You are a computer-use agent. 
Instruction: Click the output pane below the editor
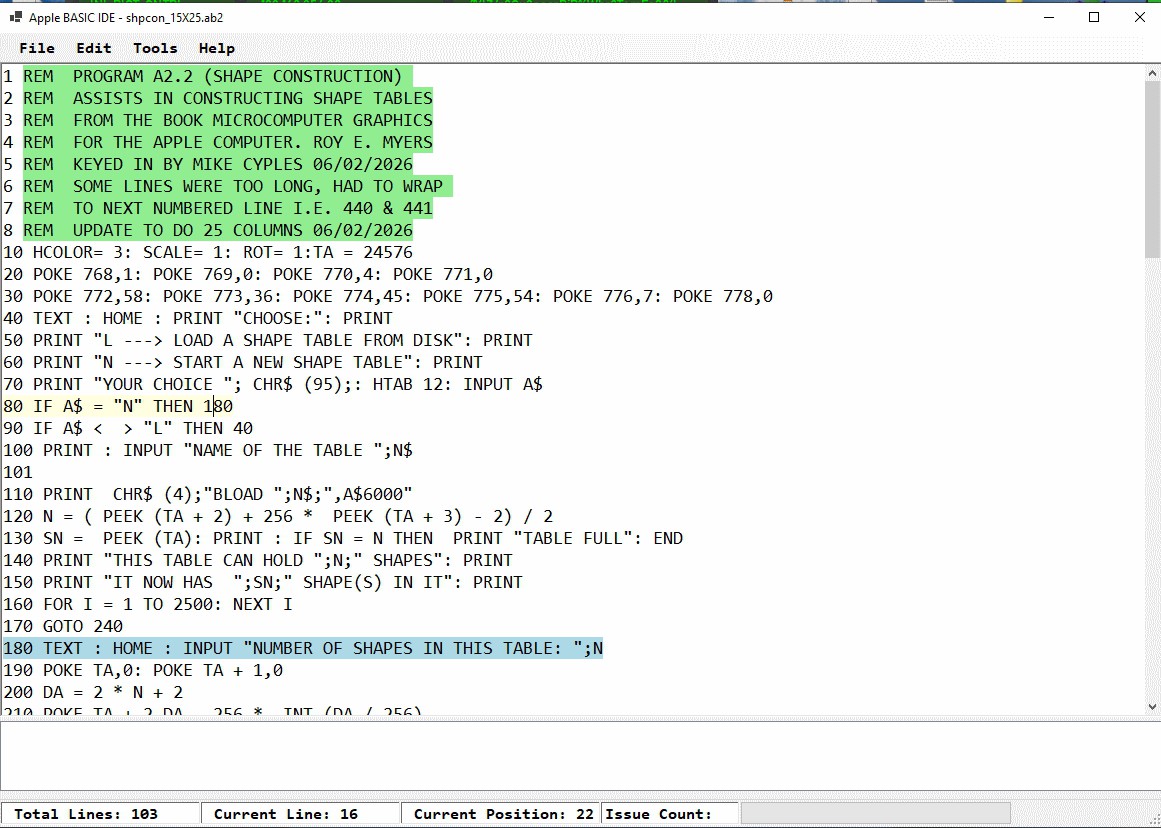point(580,756)
